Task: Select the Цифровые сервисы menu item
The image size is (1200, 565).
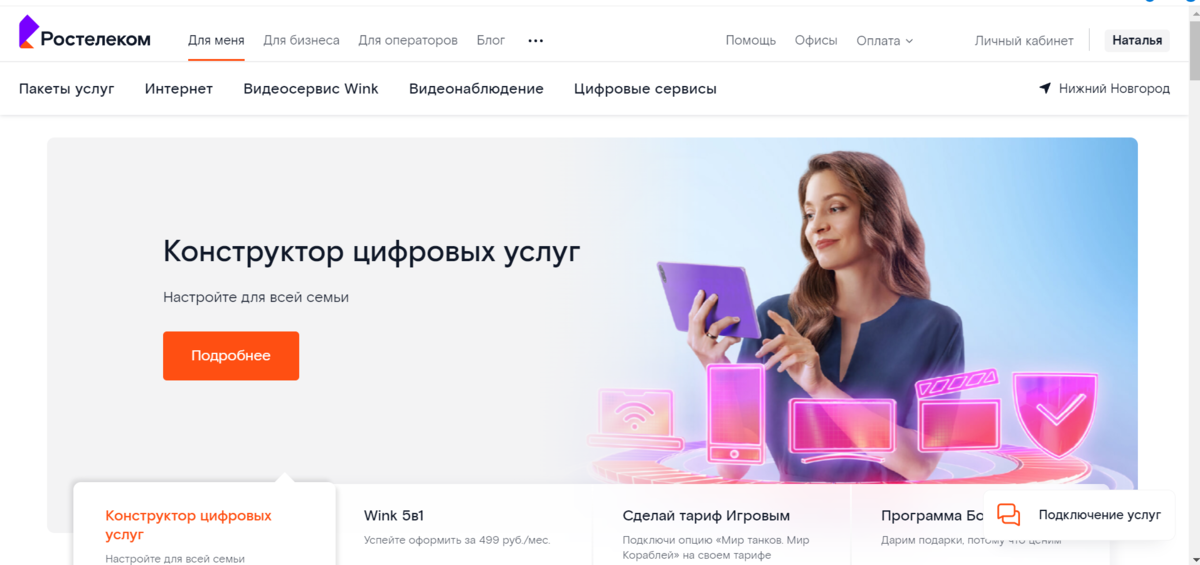Action: tap(645, 88)
